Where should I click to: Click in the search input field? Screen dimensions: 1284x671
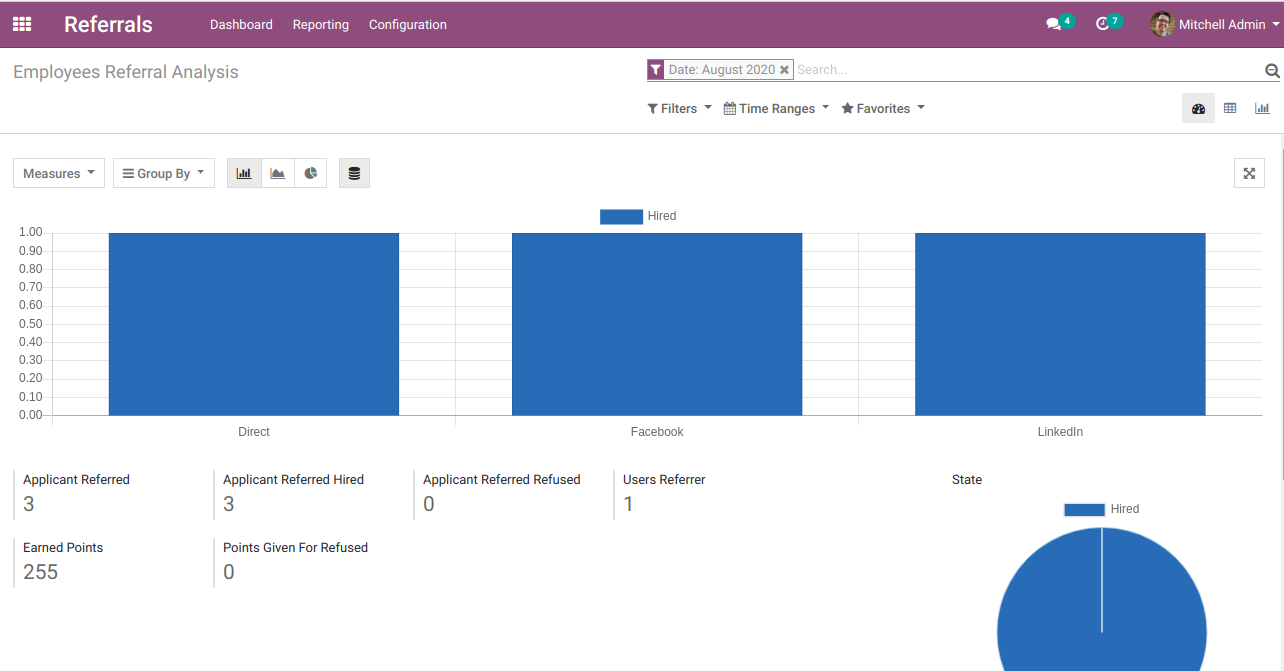[x=1028, y=70]
